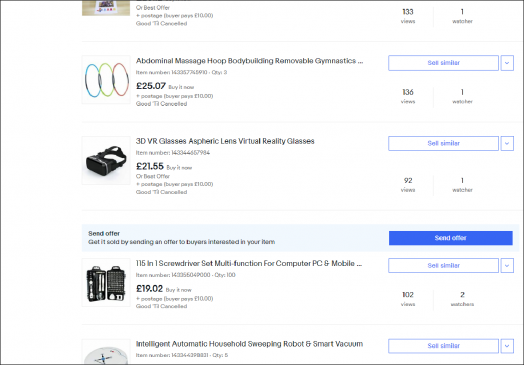
Task: Open 3D VR Glasses Aspheric Lens title link
Action: tap(225, 141)
